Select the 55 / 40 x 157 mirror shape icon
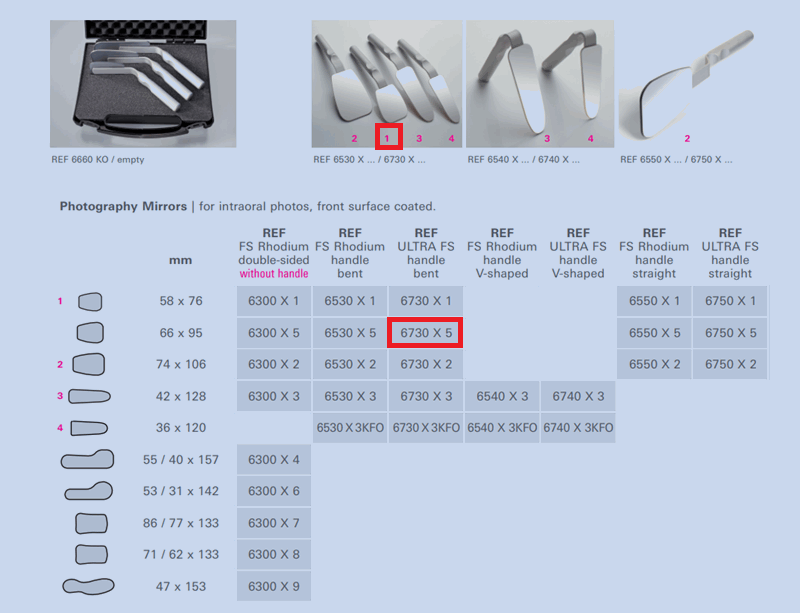 tap(87, 459)
